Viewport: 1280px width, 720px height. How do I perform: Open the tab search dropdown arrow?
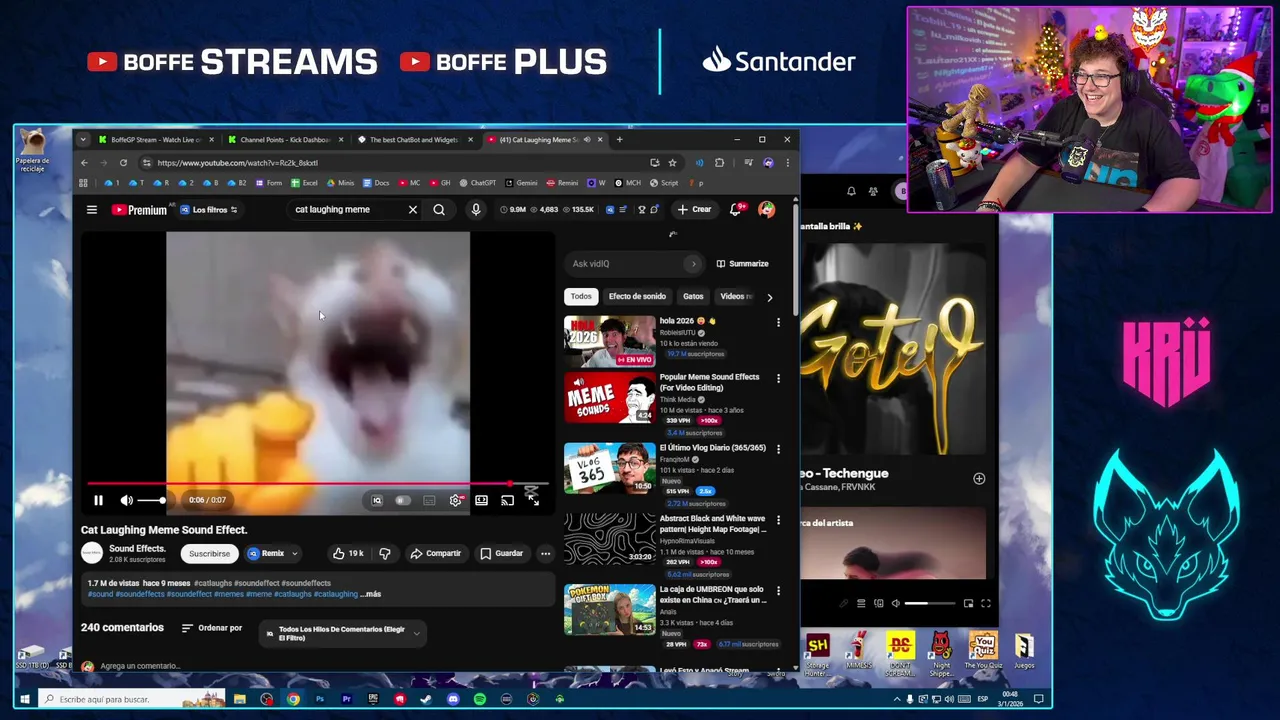click(x=83, y=140)
